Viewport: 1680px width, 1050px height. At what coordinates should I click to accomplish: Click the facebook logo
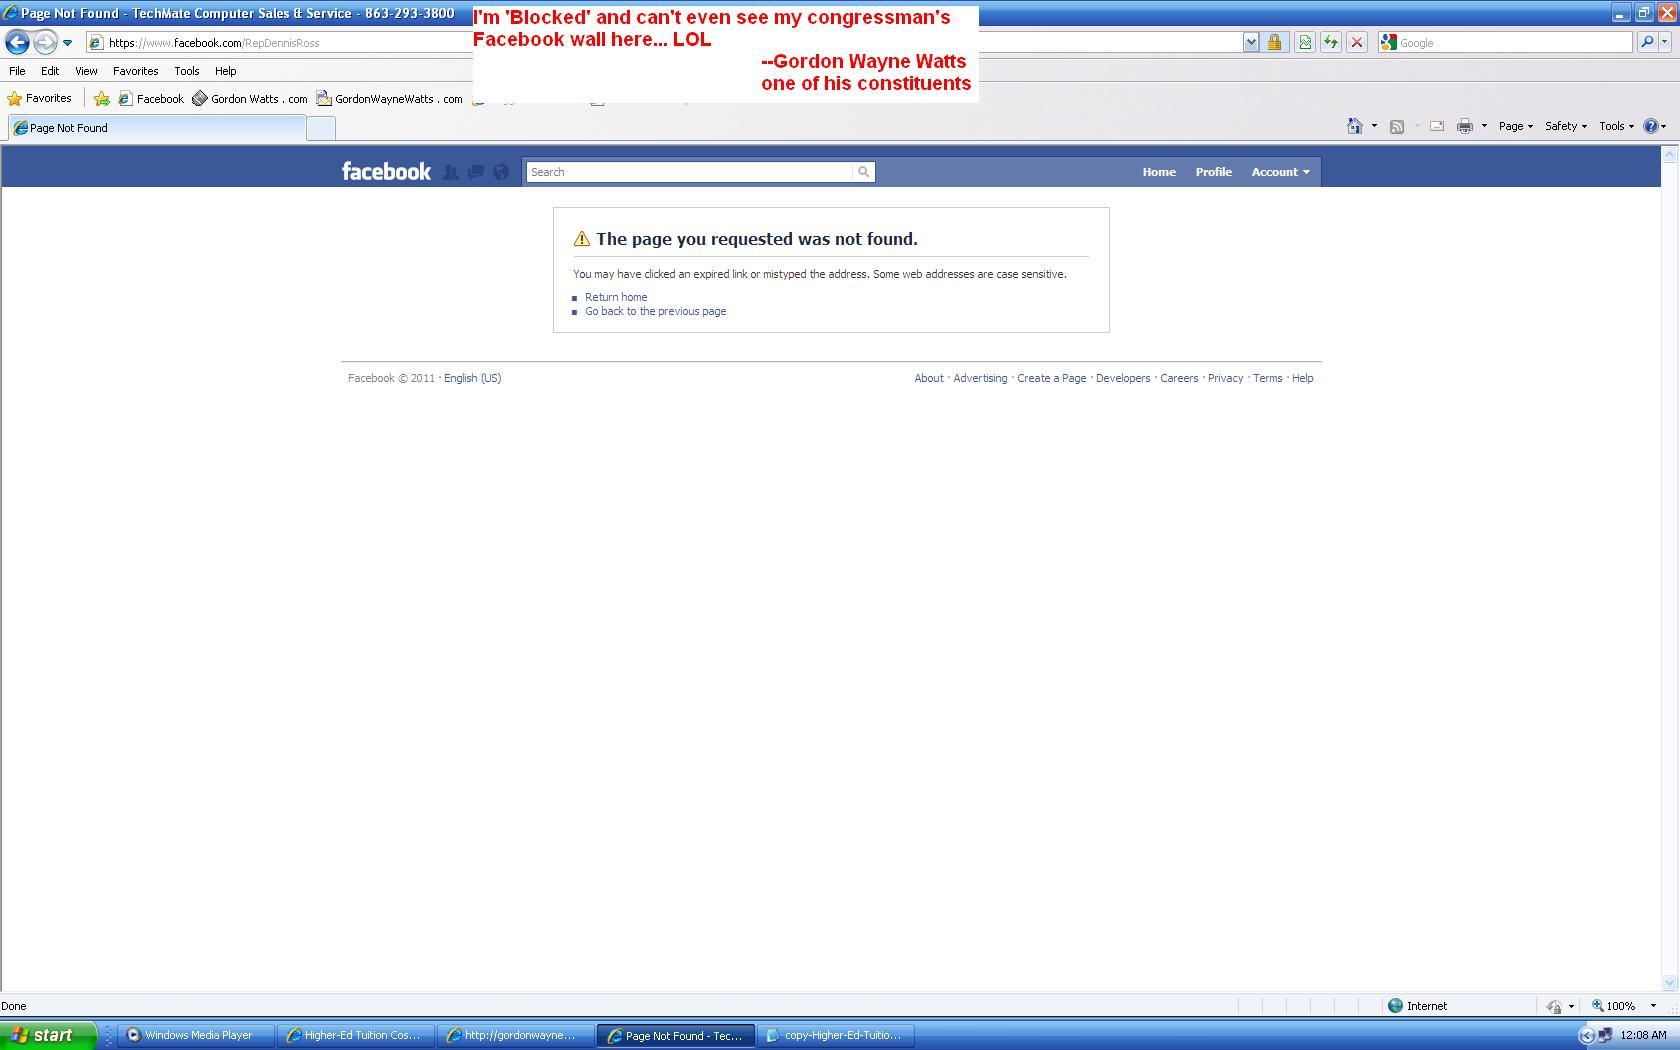[x=386, y=172]
